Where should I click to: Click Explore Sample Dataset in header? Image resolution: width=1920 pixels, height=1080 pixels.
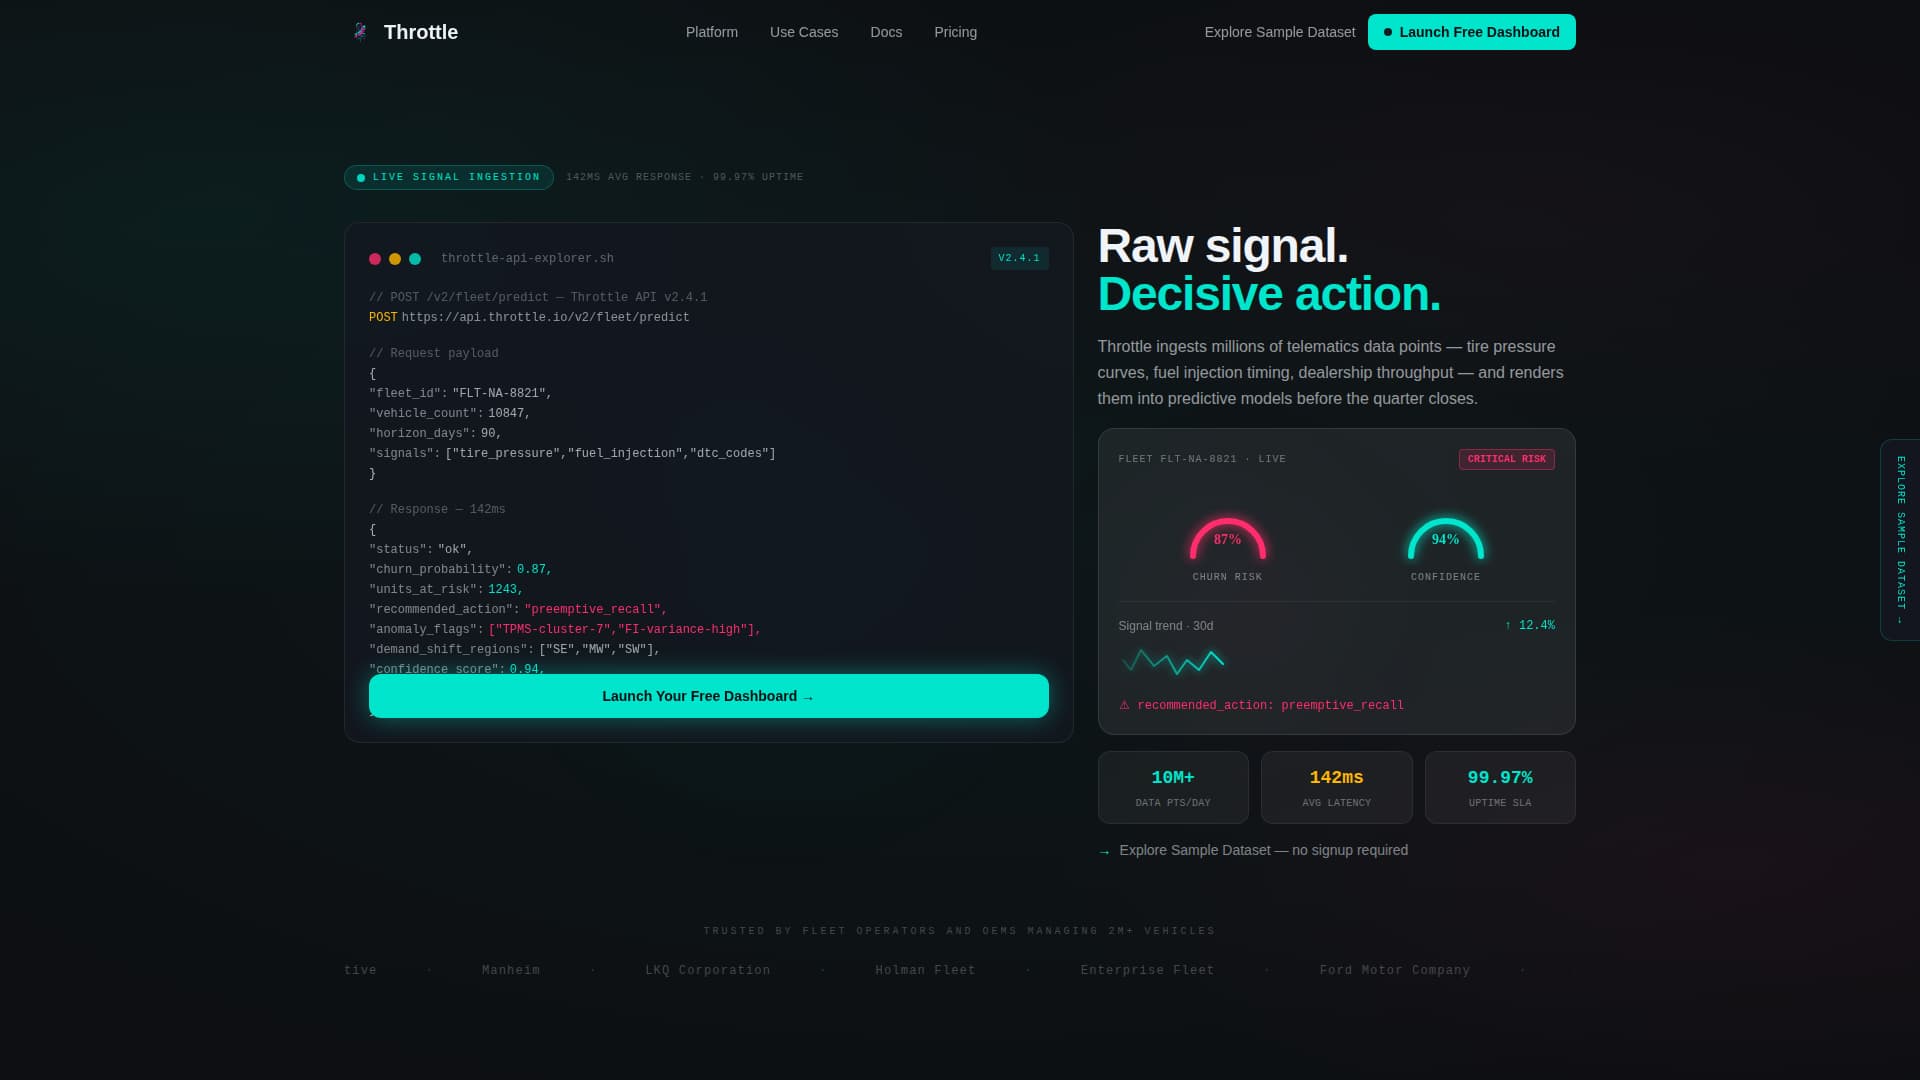(x=1280, y=32)
